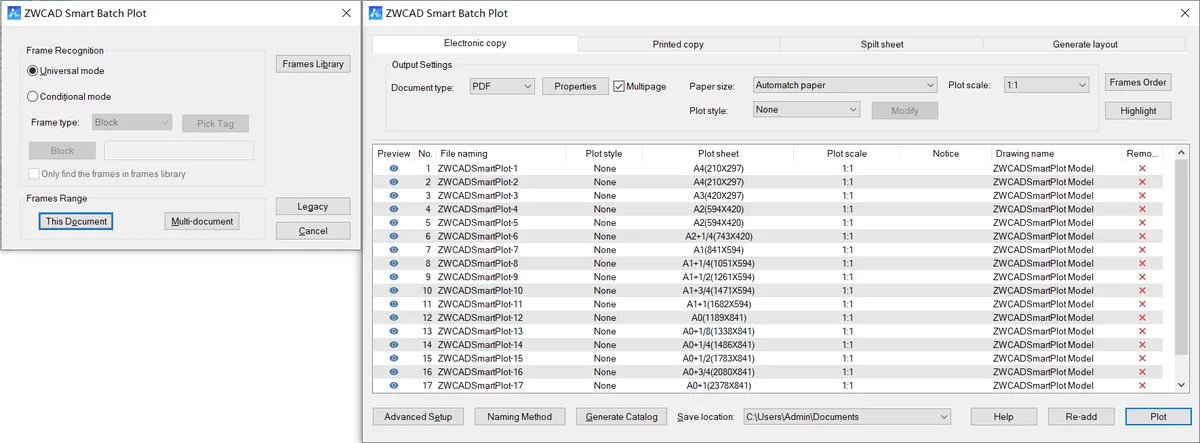Click Cancel in the left dialog
The image size is (1200, 443).
pos(313,231)
